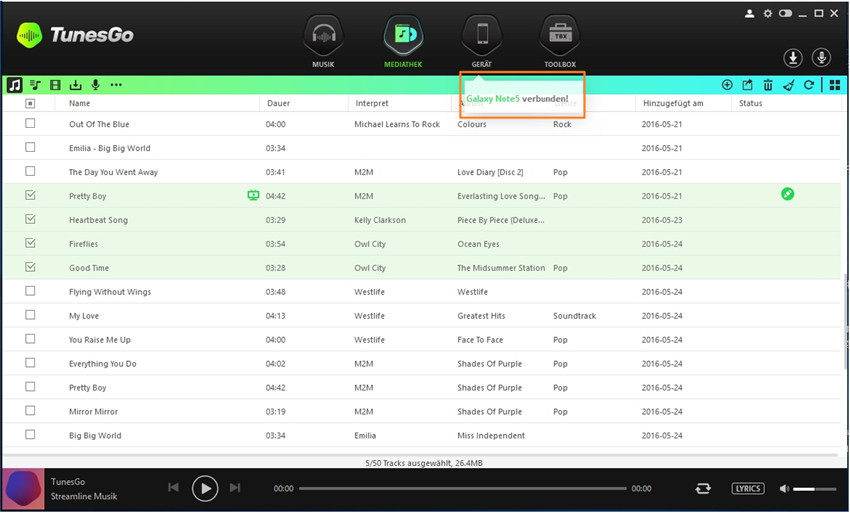Check the You Raise Me Up checkbox
This screenshot has height=513, width=850.
pyautogui.click(x=30, y=338)
